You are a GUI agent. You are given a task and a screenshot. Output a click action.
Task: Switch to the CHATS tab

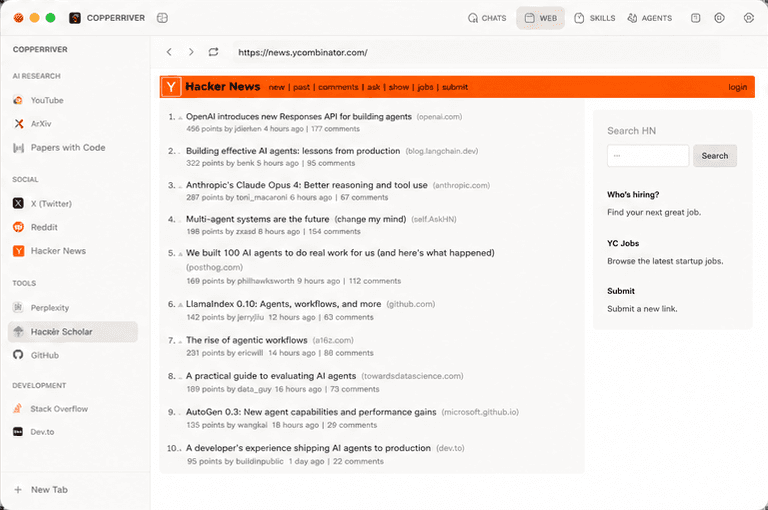coord(487,18)
